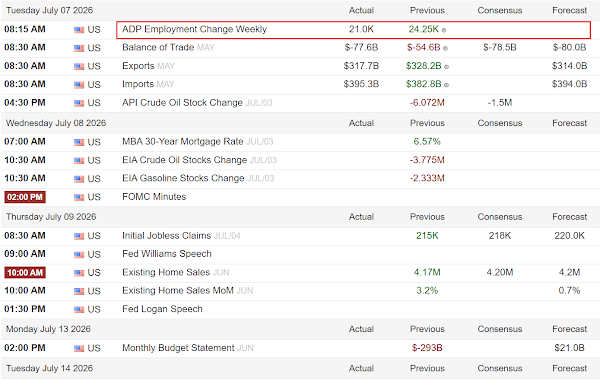Click the -3.775M previous value

pos(427,160)
